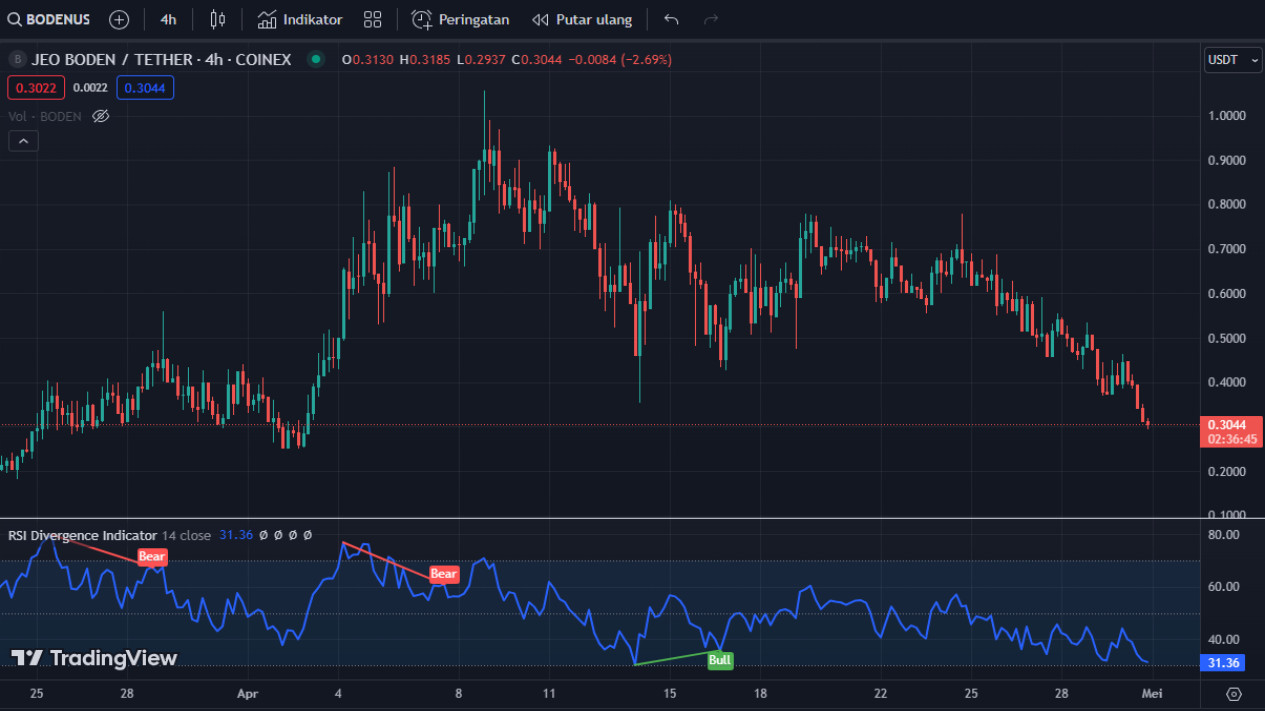Click the B symbol logo beside chart title

click(x=17, y=60)
